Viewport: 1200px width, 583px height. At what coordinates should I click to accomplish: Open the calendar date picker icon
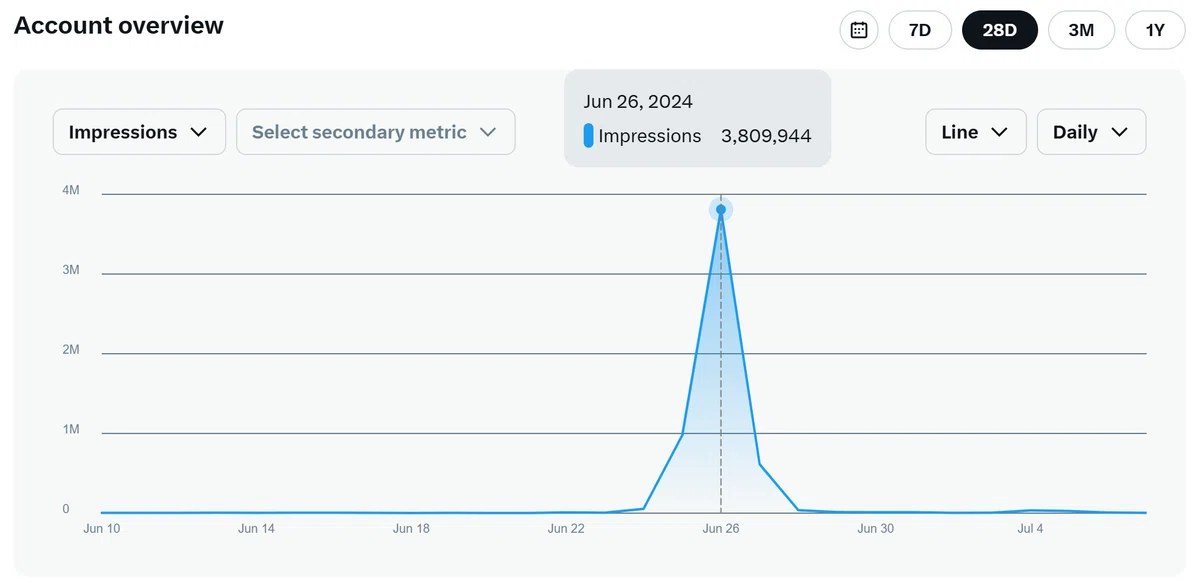(859, 30)
